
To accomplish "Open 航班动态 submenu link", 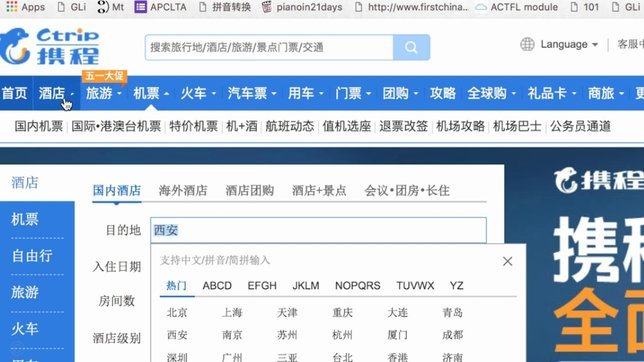I will tap(290, 126).
